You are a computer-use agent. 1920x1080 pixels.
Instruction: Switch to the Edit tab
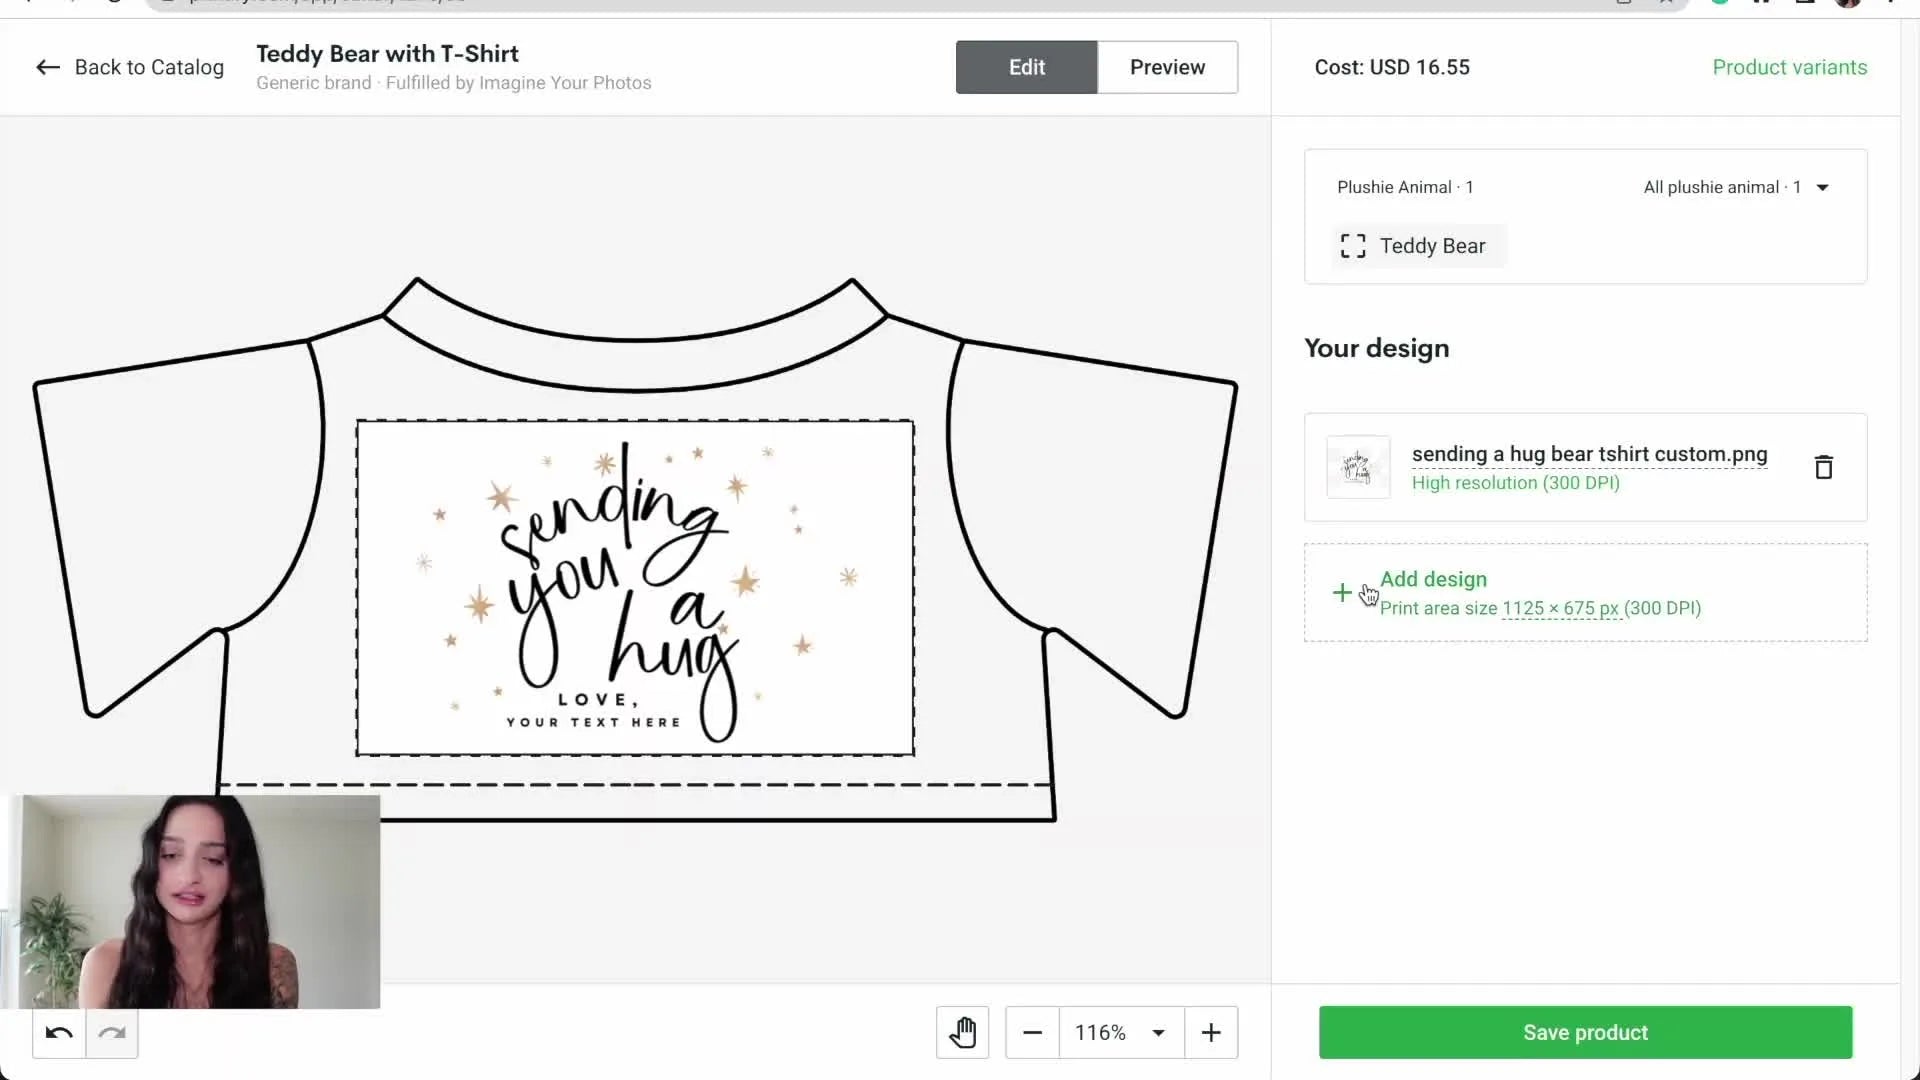point(1025,67)
